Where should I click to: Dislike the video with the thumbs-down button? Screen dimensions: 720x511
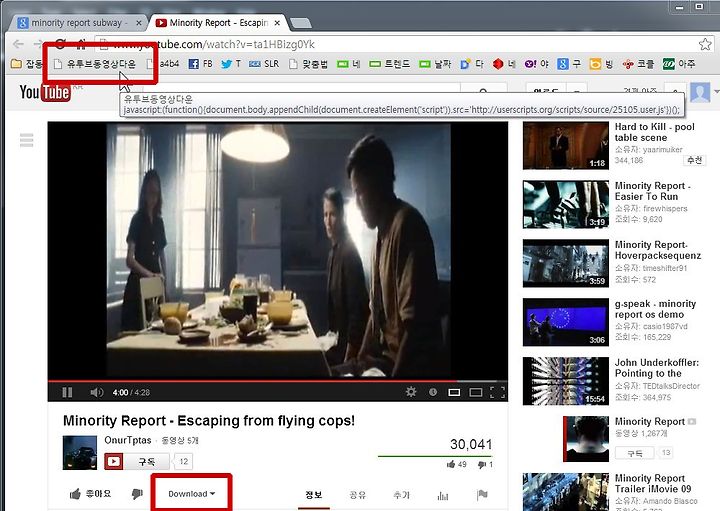point(137,494)
